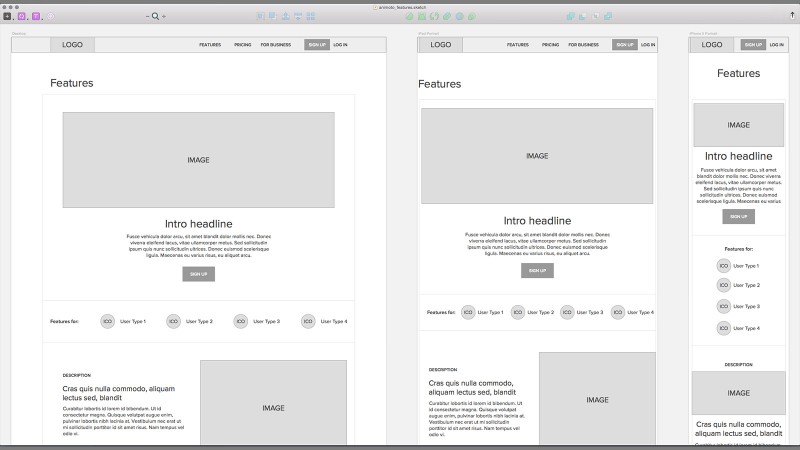
Task: Click the third green toolbar icon
Action: pos(434,16)
